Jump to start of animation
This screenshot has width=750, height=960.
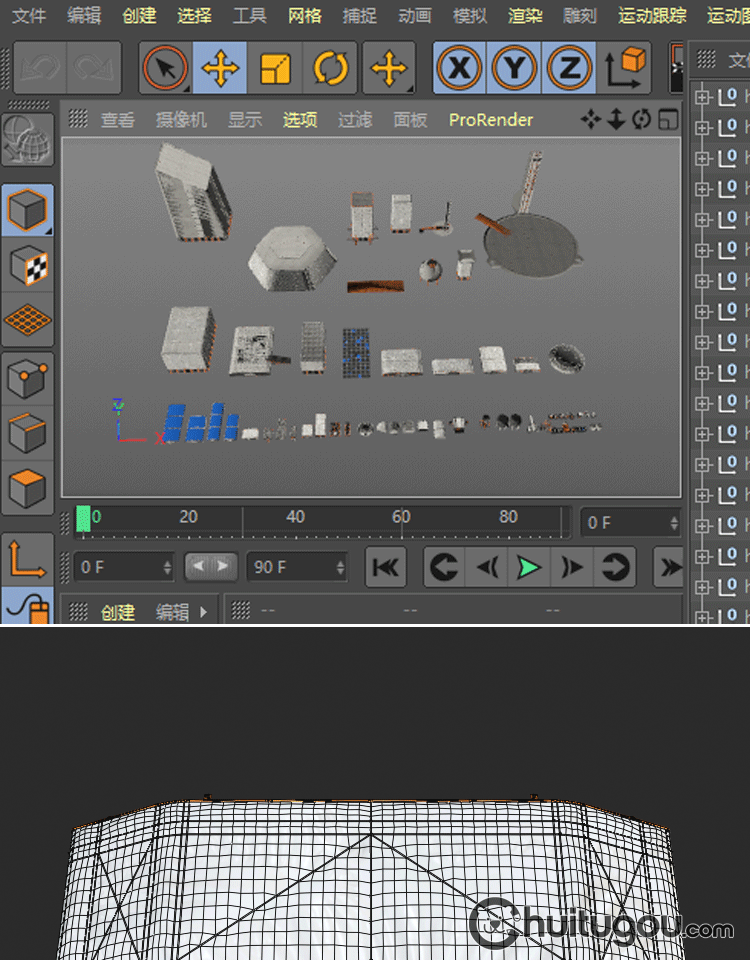pos(386,568)
